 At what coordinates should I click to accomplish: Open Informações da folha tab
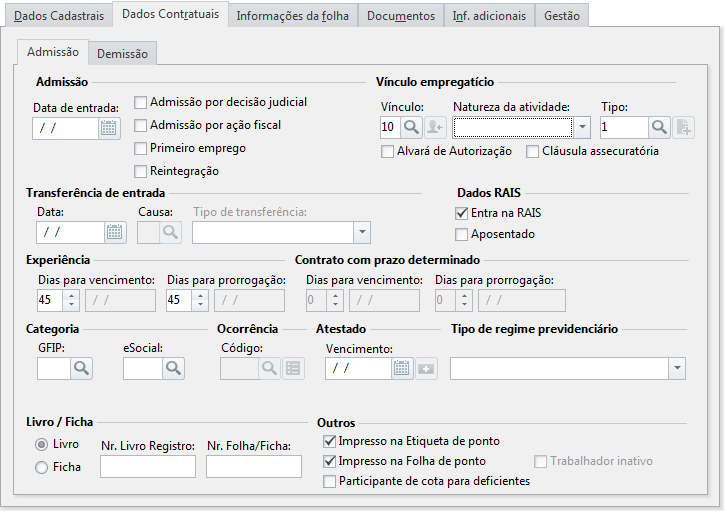[293, 16]
